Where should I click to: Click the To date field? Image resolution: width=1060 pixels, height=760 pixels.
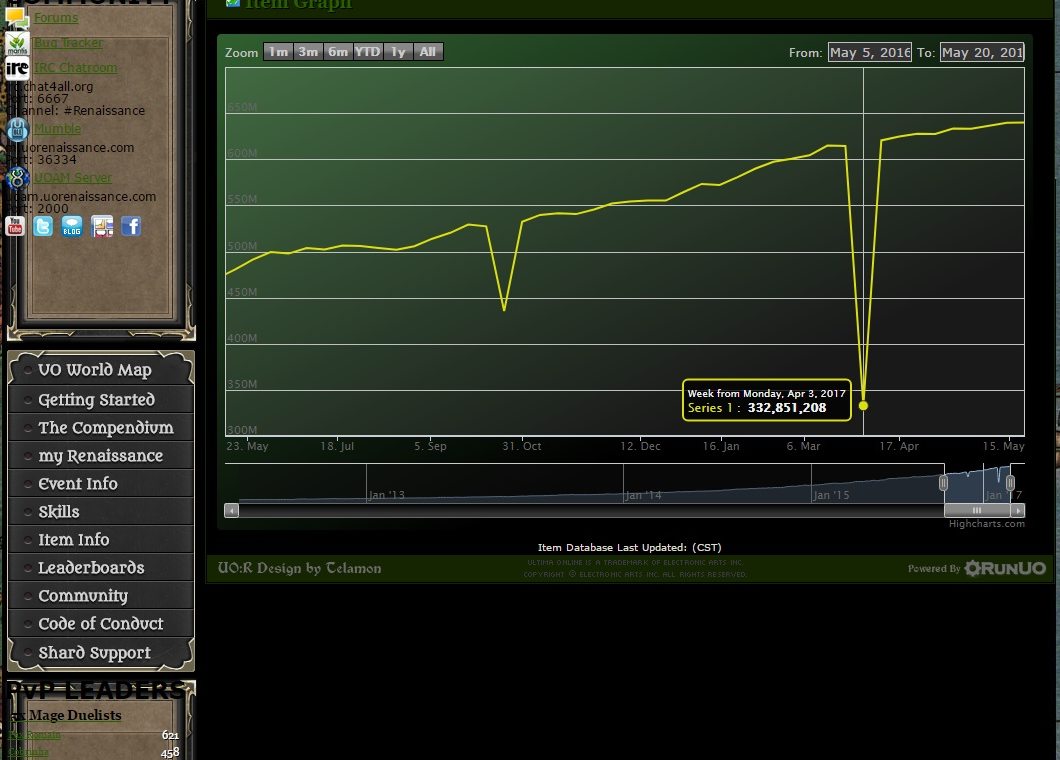coord(982,52)
